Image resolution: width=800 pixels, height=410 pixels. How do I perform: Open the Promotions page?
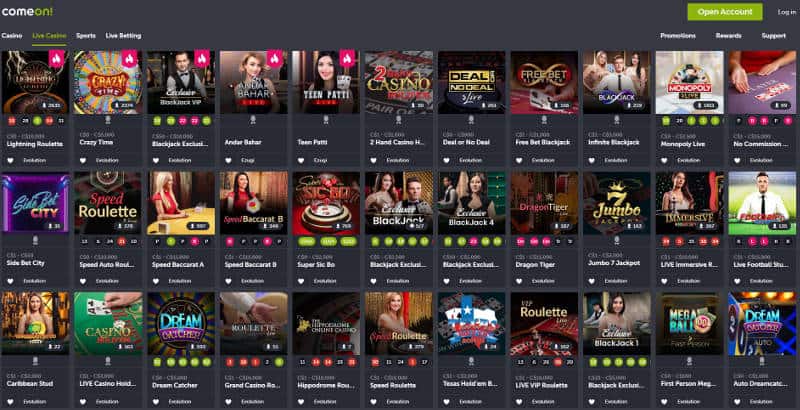click(x=678, y=36)
